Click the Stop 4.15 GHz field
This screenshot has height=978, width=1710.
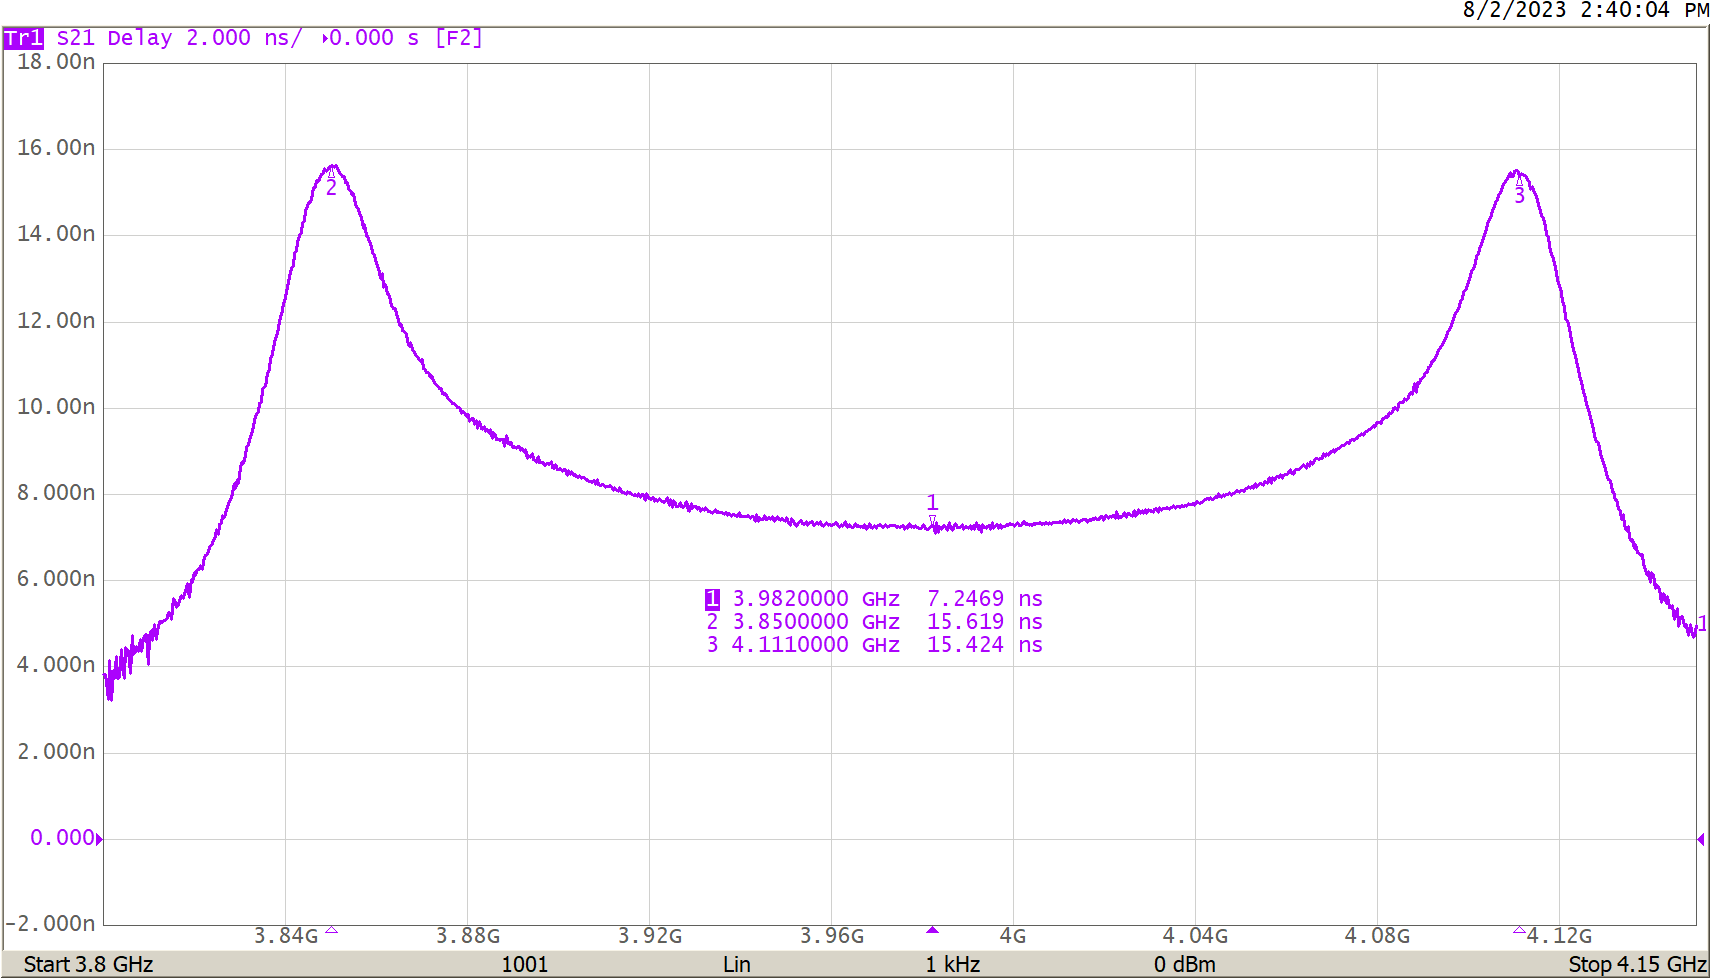pyautogui.click(x=1636, y=964)
